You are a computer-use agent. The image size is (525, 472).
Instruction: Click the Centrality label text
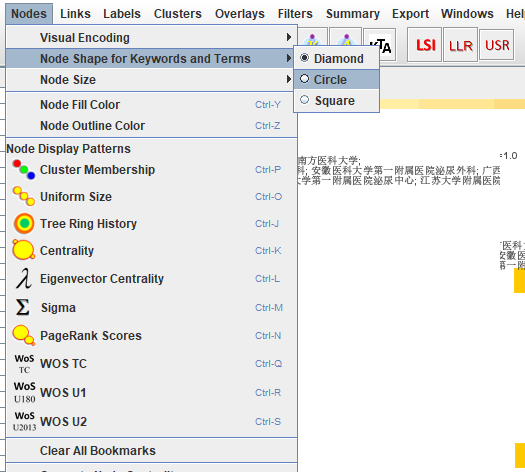pos(67,251)
